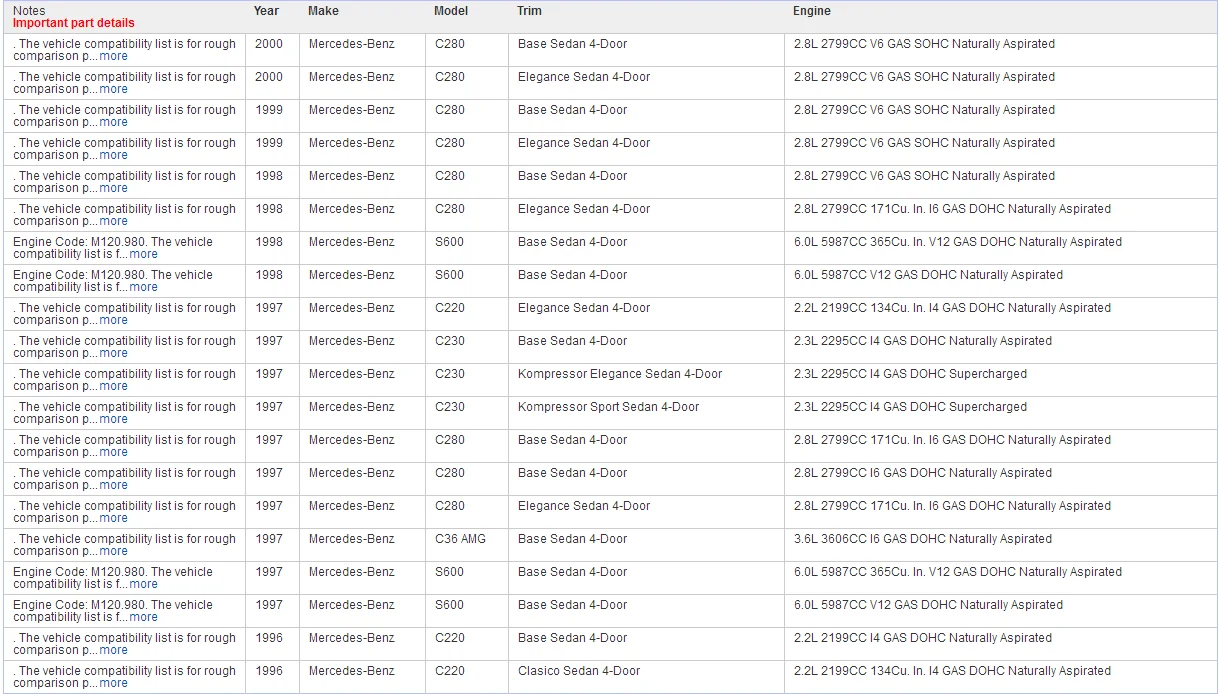This screenshot has width=1219, height=695.
Task: Select 'Mercedes-Benz' in Clasico Sedan row
Action: pos(352,671)
